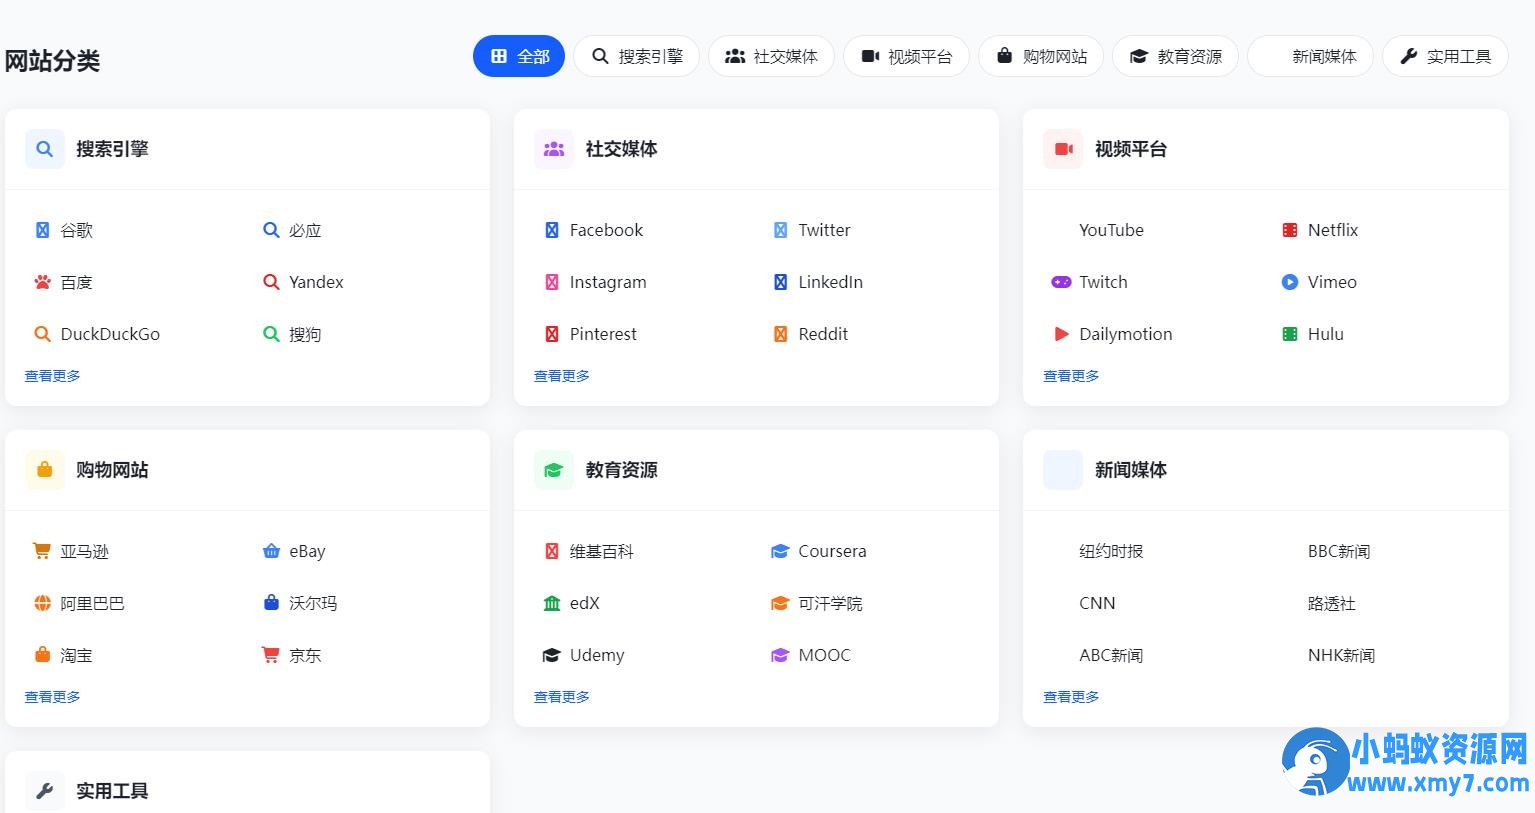Click the 维基百科 link

coord(601,551)
